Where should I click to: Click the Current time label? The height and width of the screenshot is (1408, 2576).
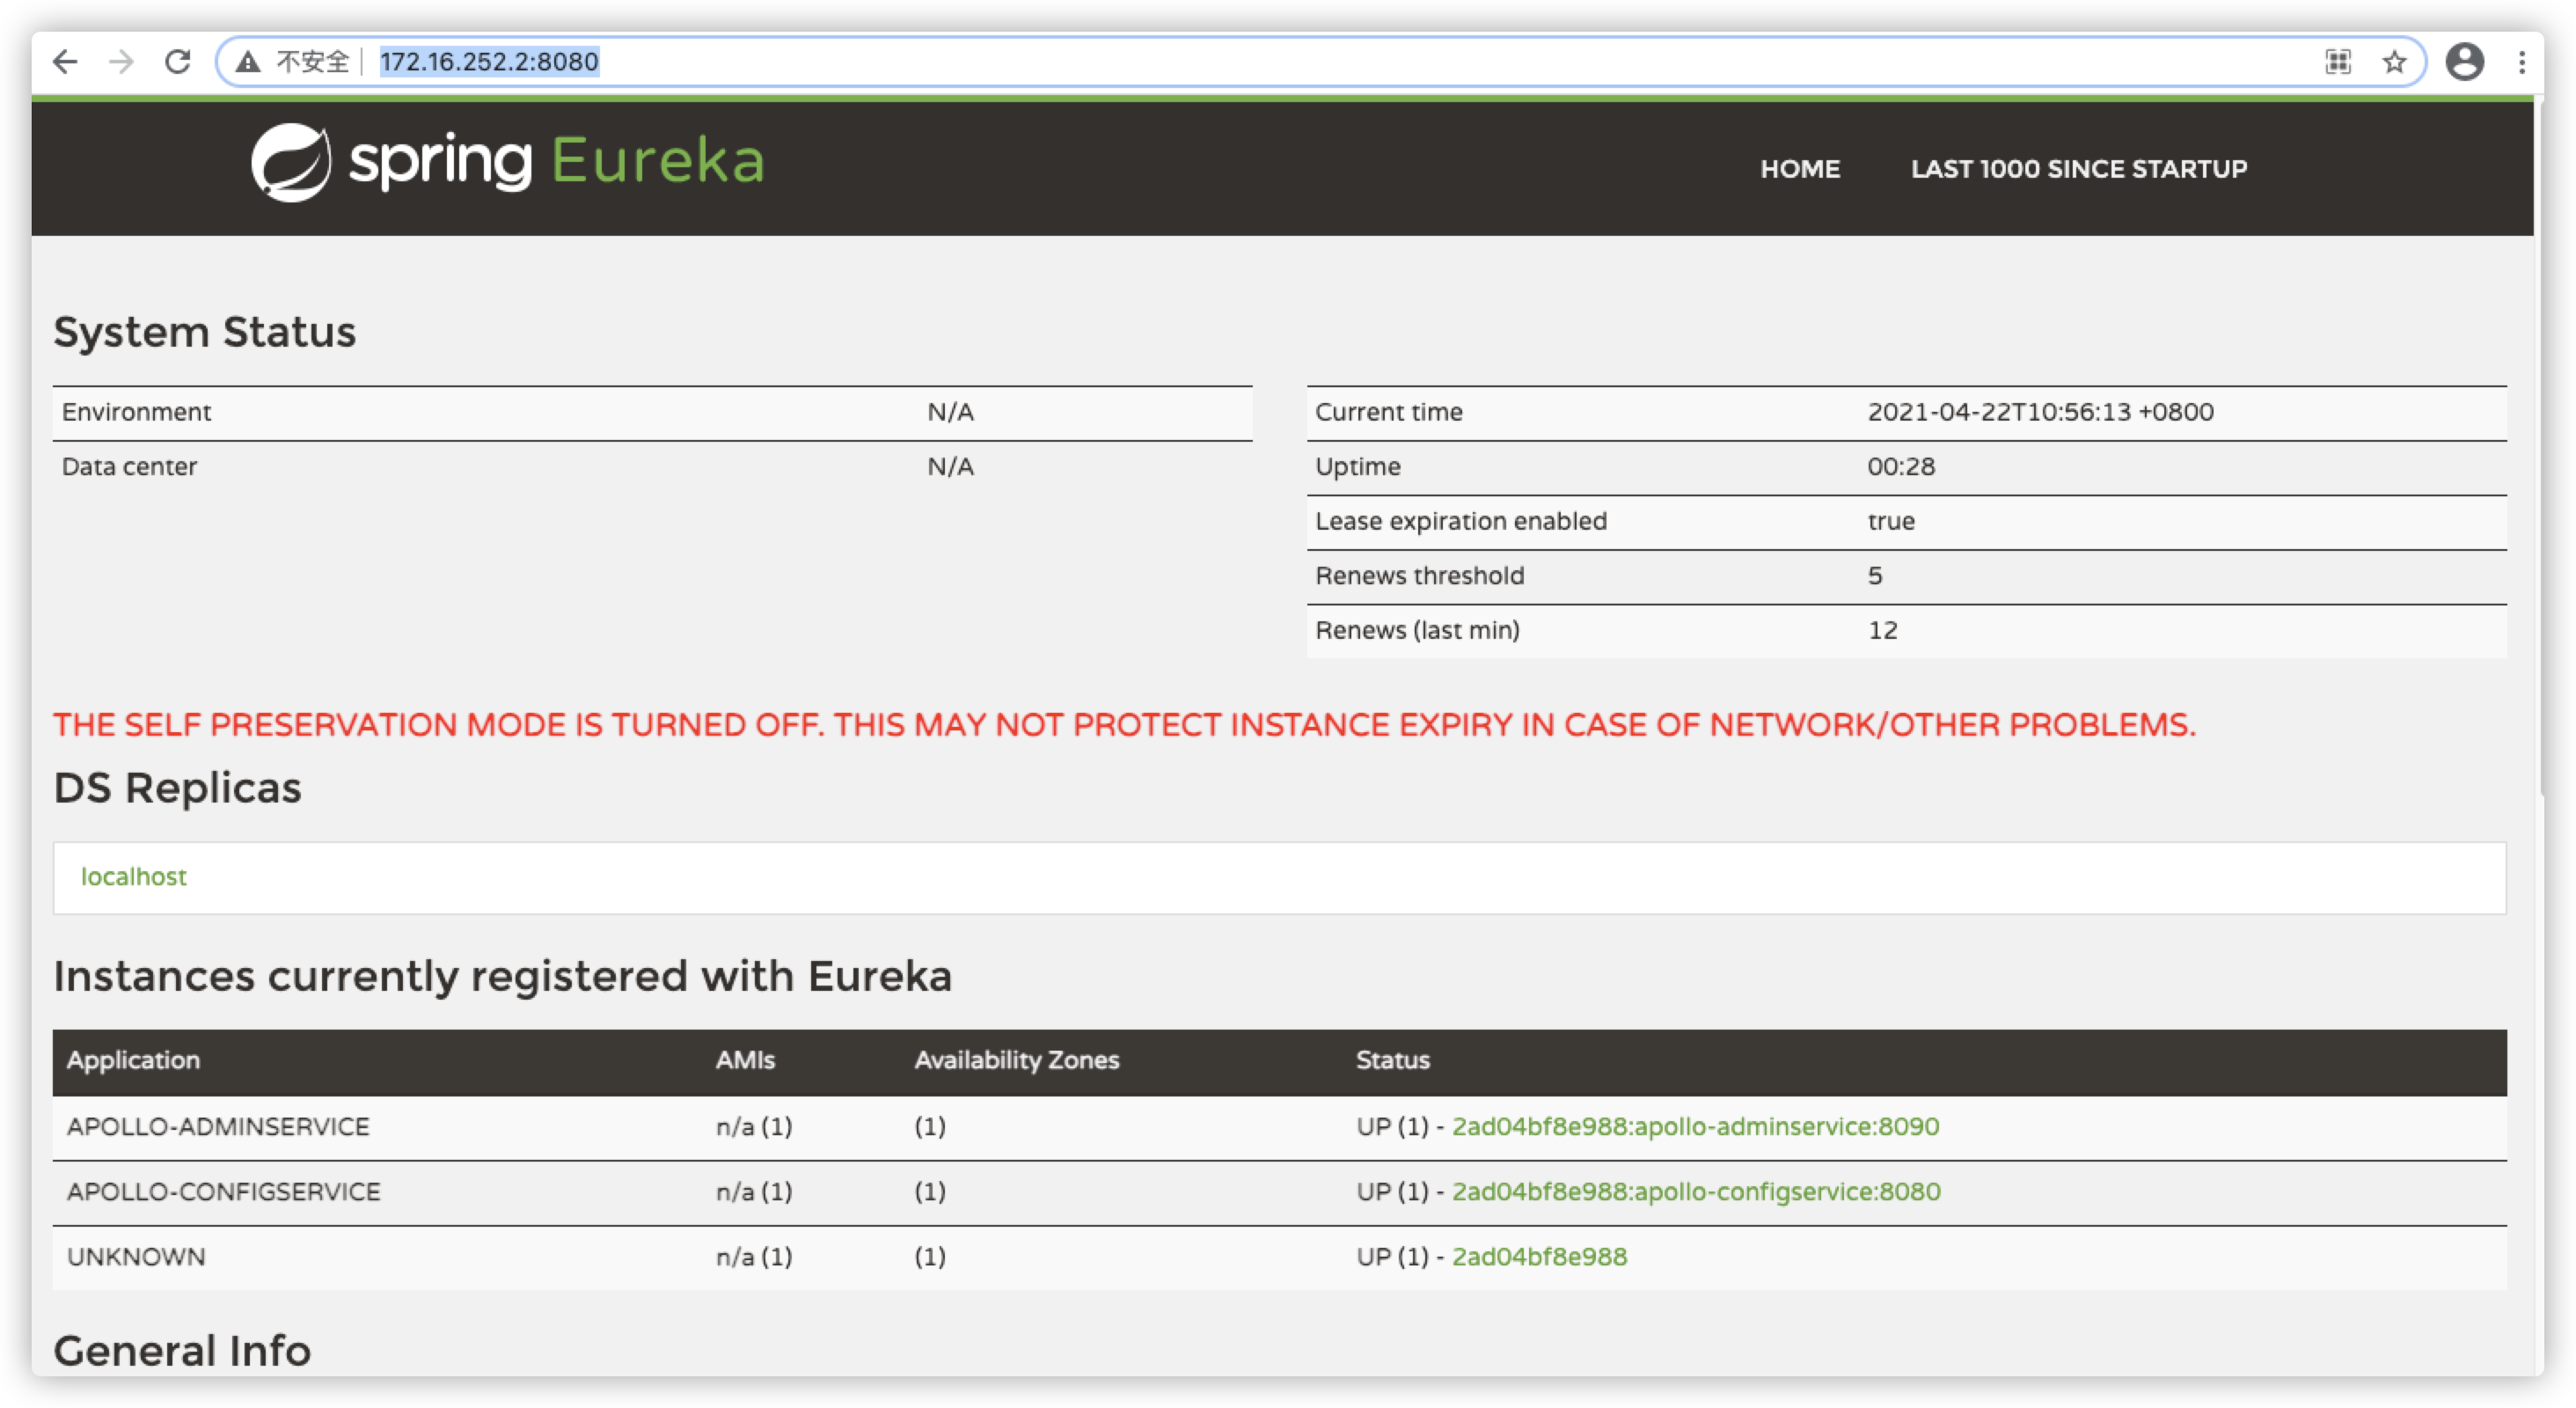[1388, 412]
